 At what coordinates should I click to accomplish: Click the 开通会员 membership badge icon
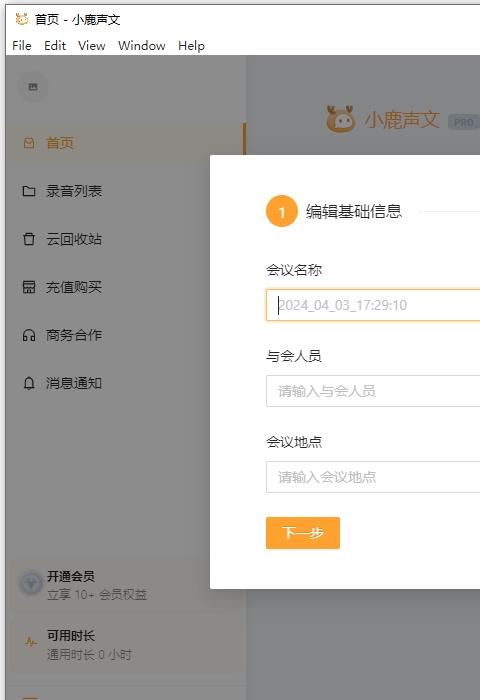click(x=31, y=583)
